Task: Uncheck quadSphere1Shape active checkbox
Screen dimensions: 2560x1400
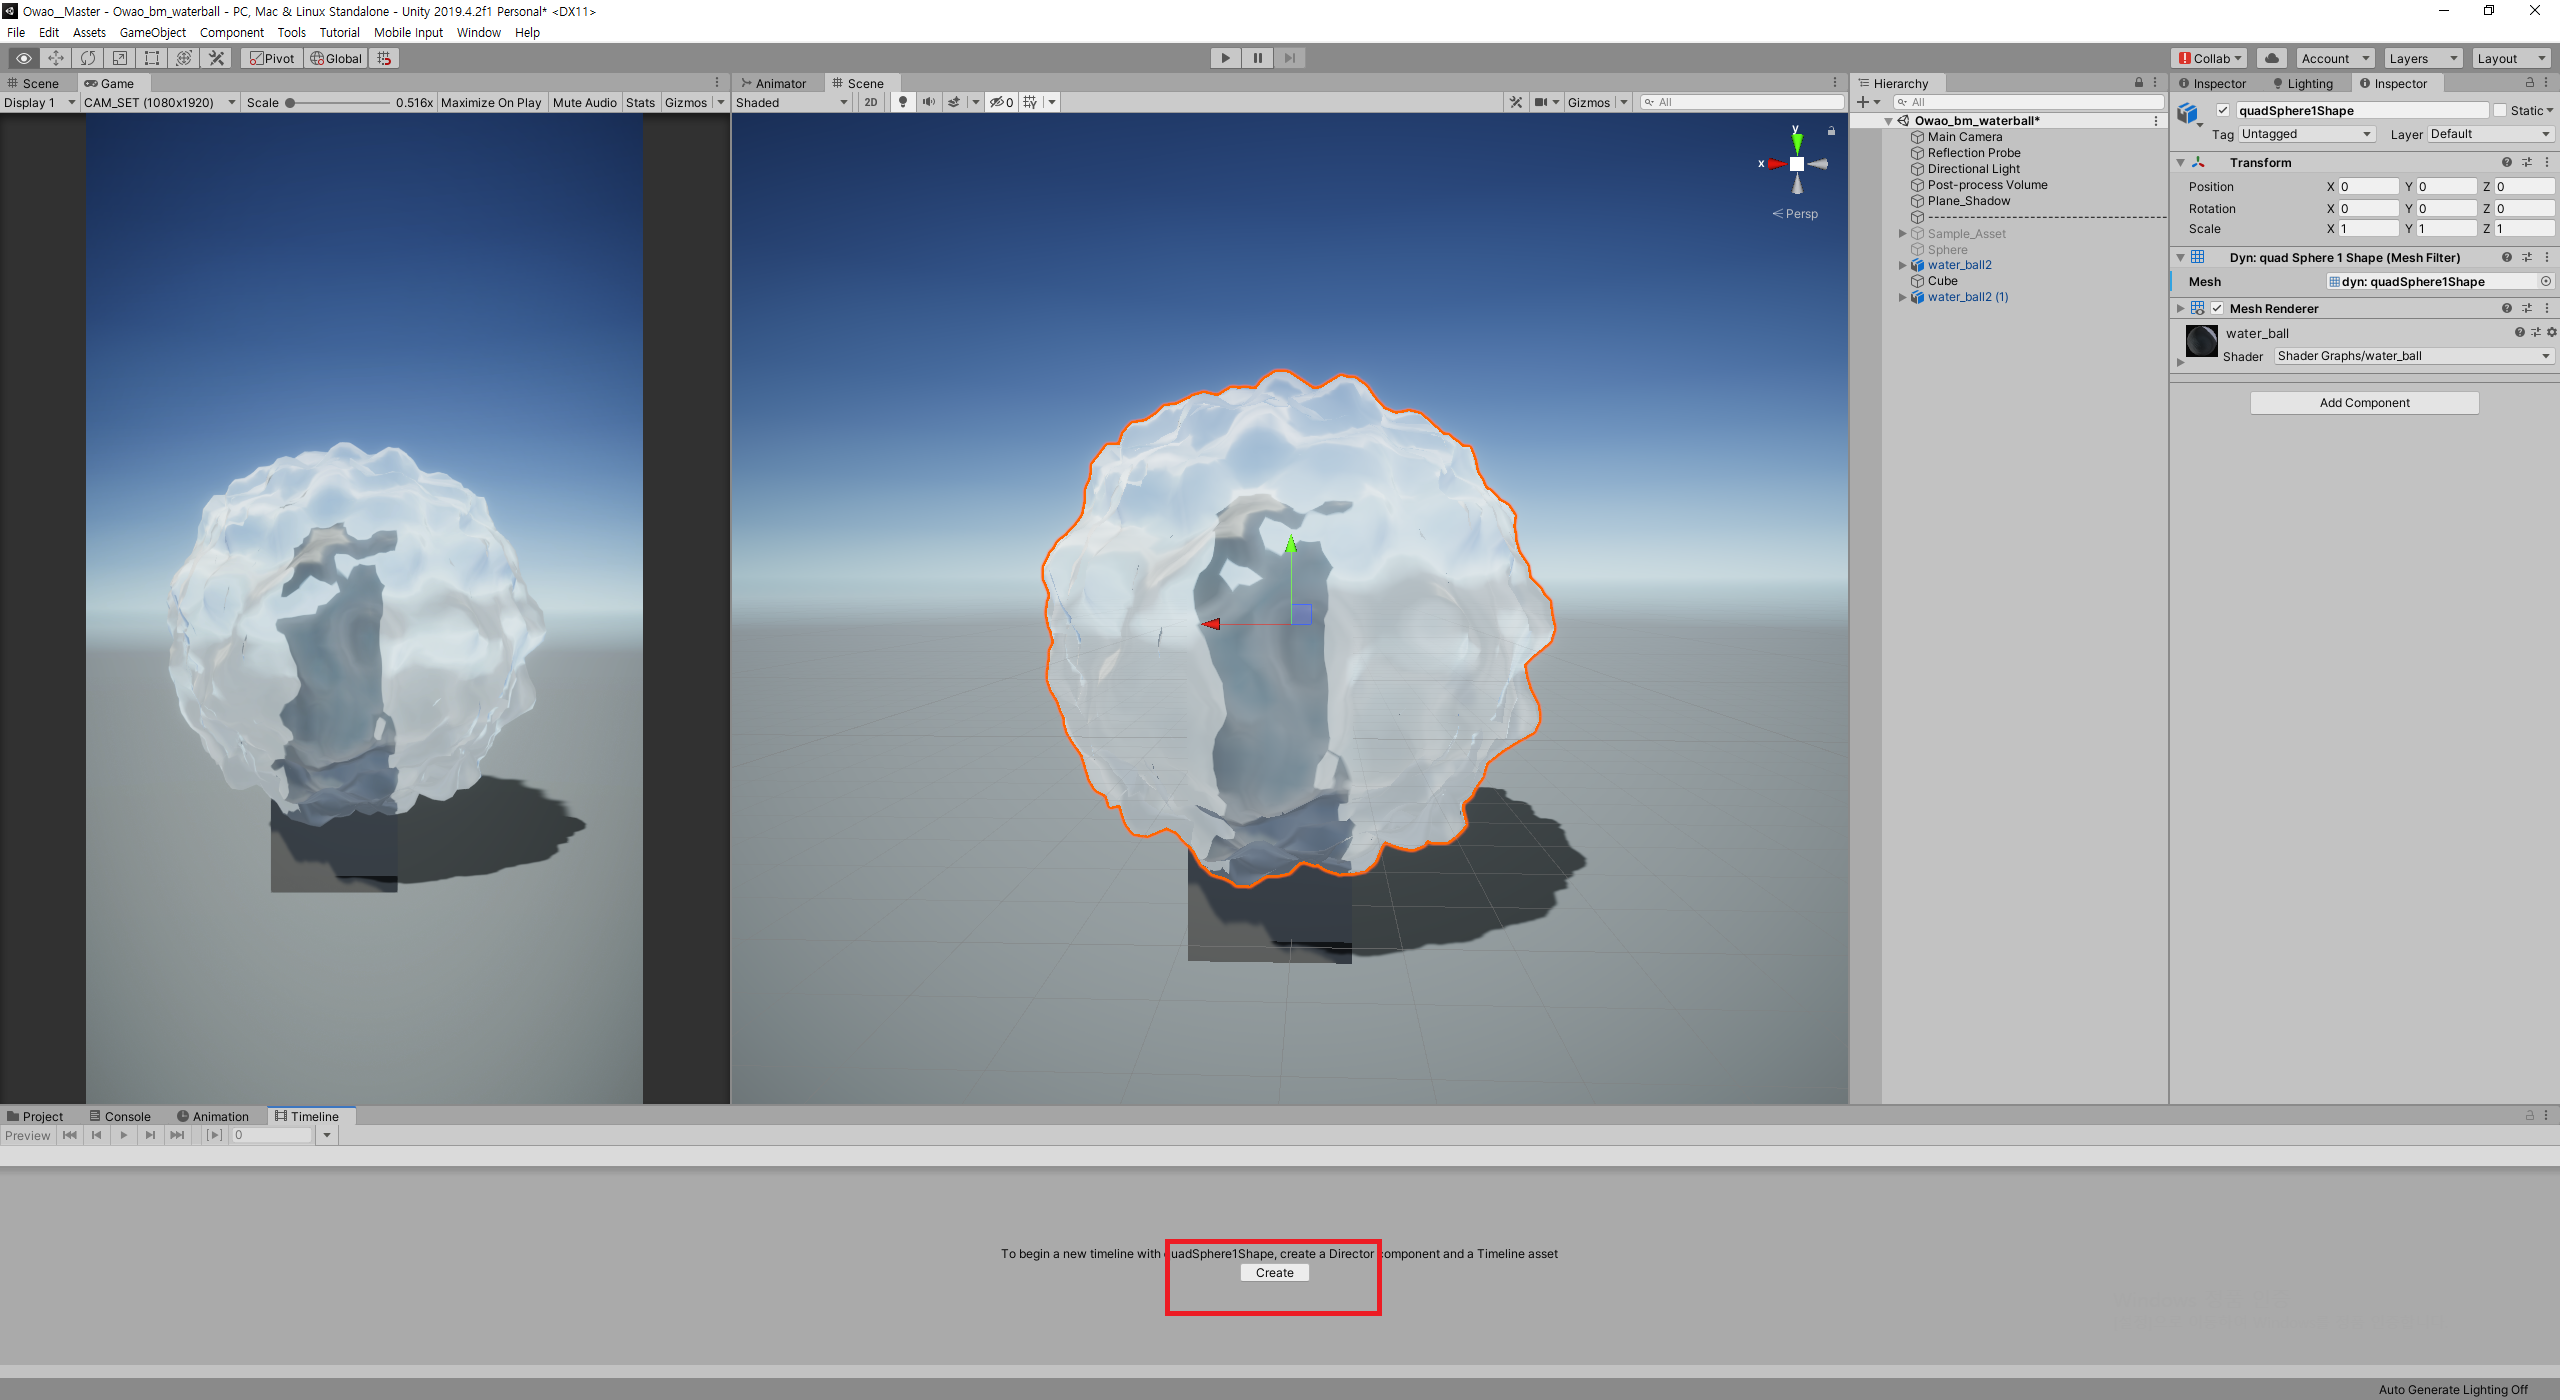Action: coord(2223,110)
